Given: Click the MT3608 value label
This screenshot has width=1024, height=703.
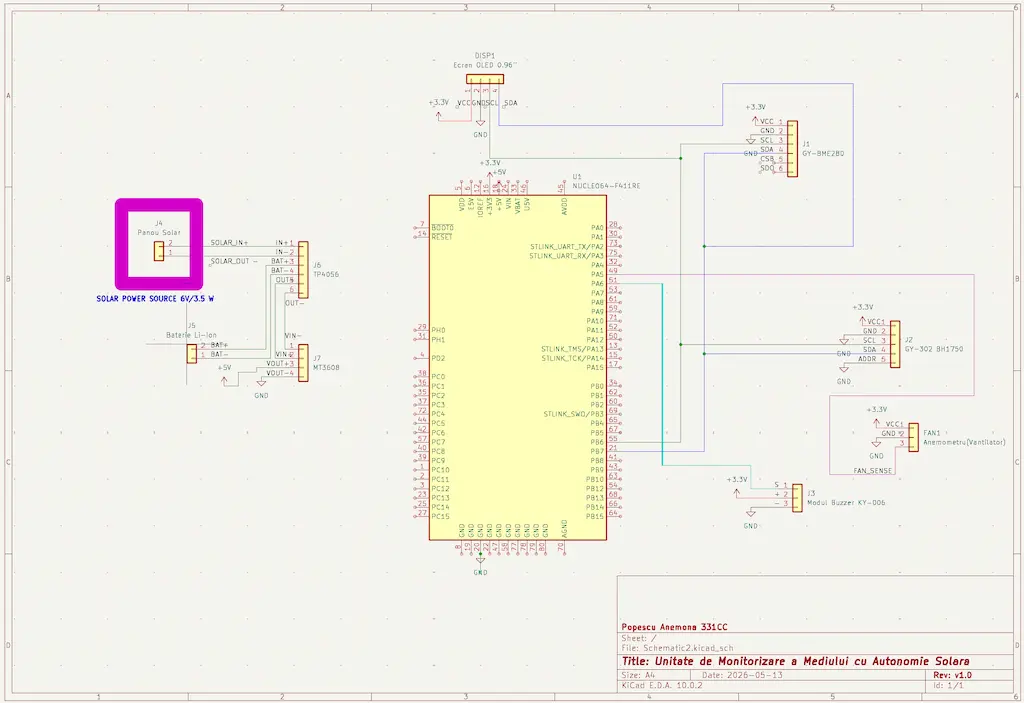Looking at the screenshot, I should 326,367.
